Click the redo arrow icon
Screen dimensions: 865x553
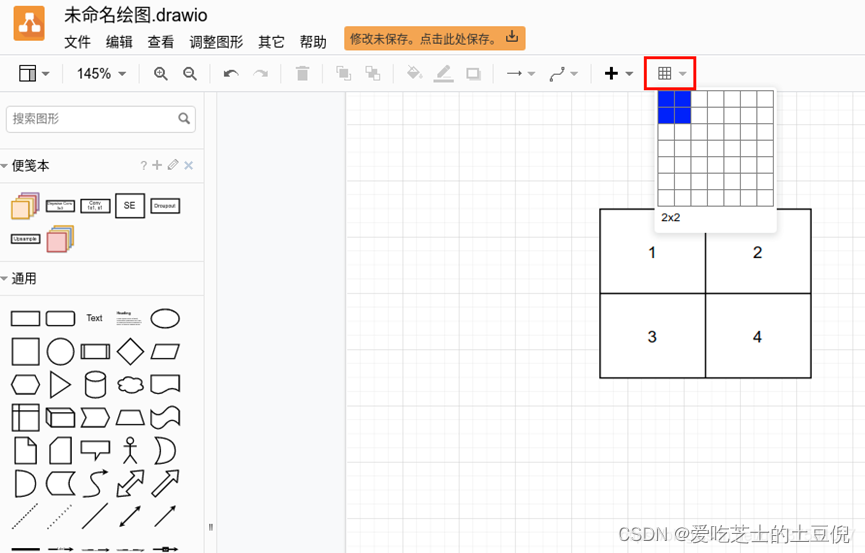tap(260, 73)
